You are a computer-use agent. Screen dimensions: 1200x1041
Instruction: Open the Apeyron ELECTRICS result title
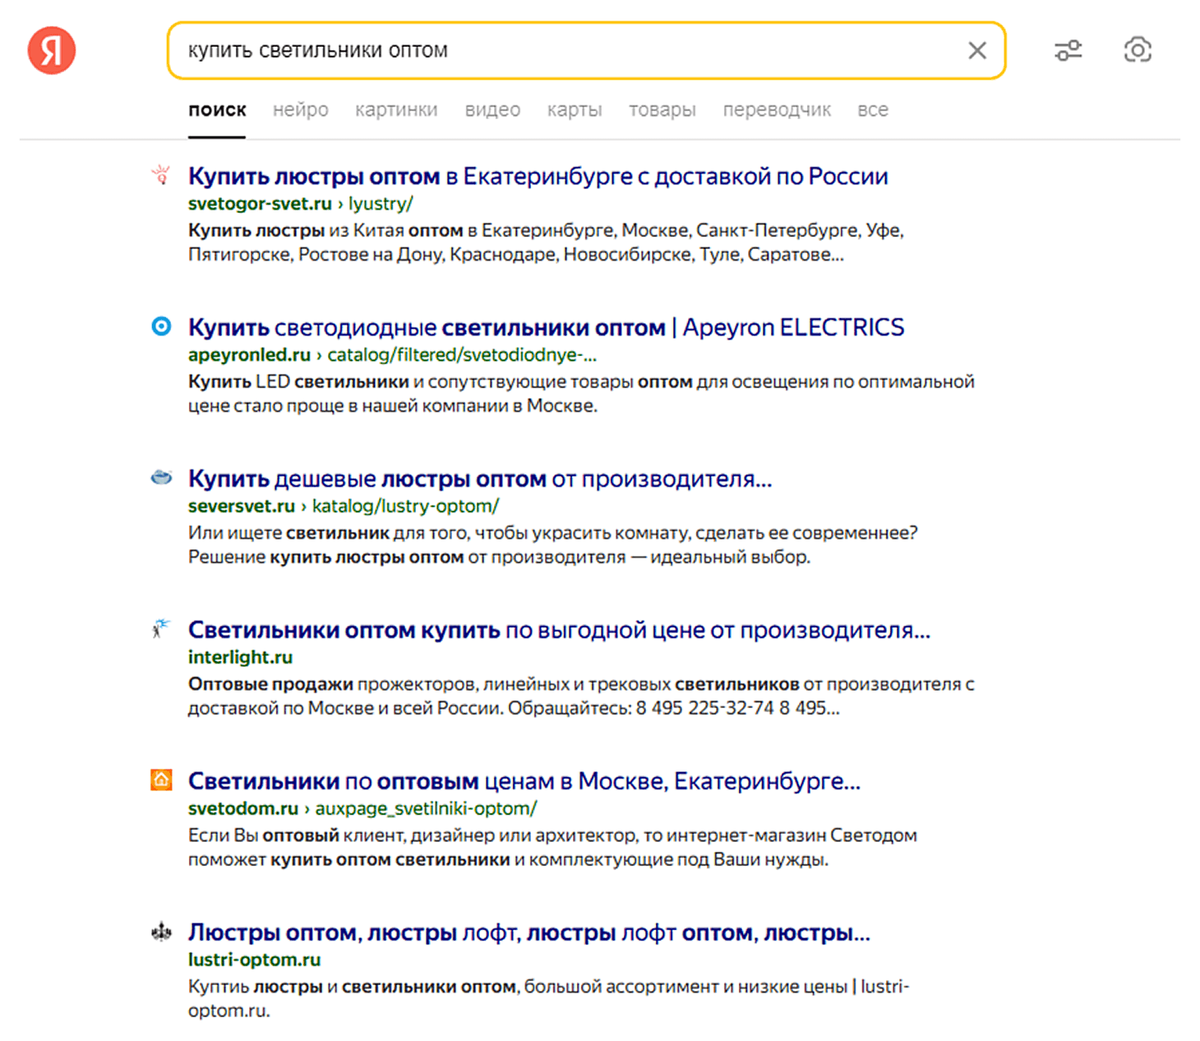(x=545, y=328)
